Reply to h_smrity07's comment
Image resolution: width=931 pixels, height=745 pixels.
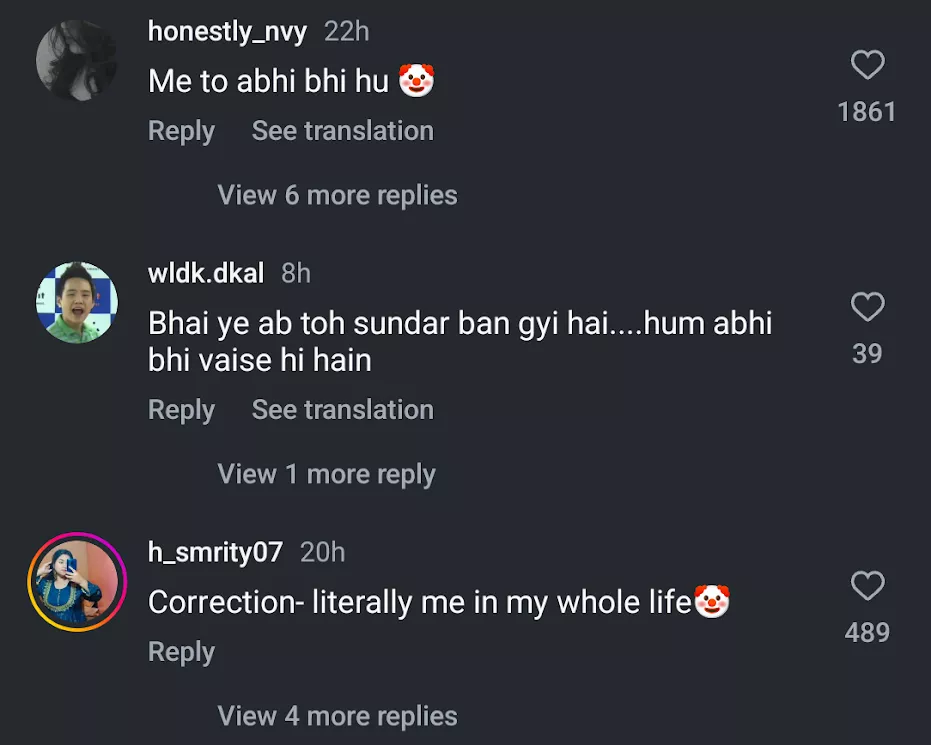(181, 652)
